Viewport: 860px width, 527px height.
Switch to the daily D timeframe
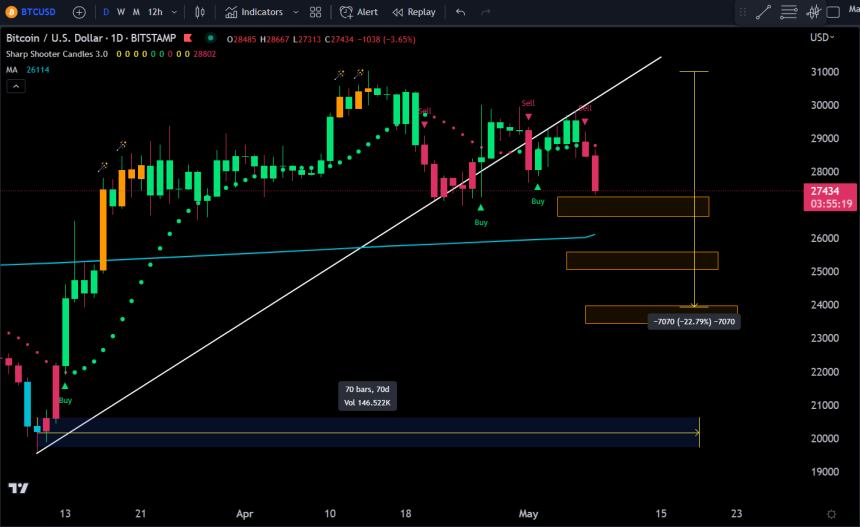pos(107,12)
